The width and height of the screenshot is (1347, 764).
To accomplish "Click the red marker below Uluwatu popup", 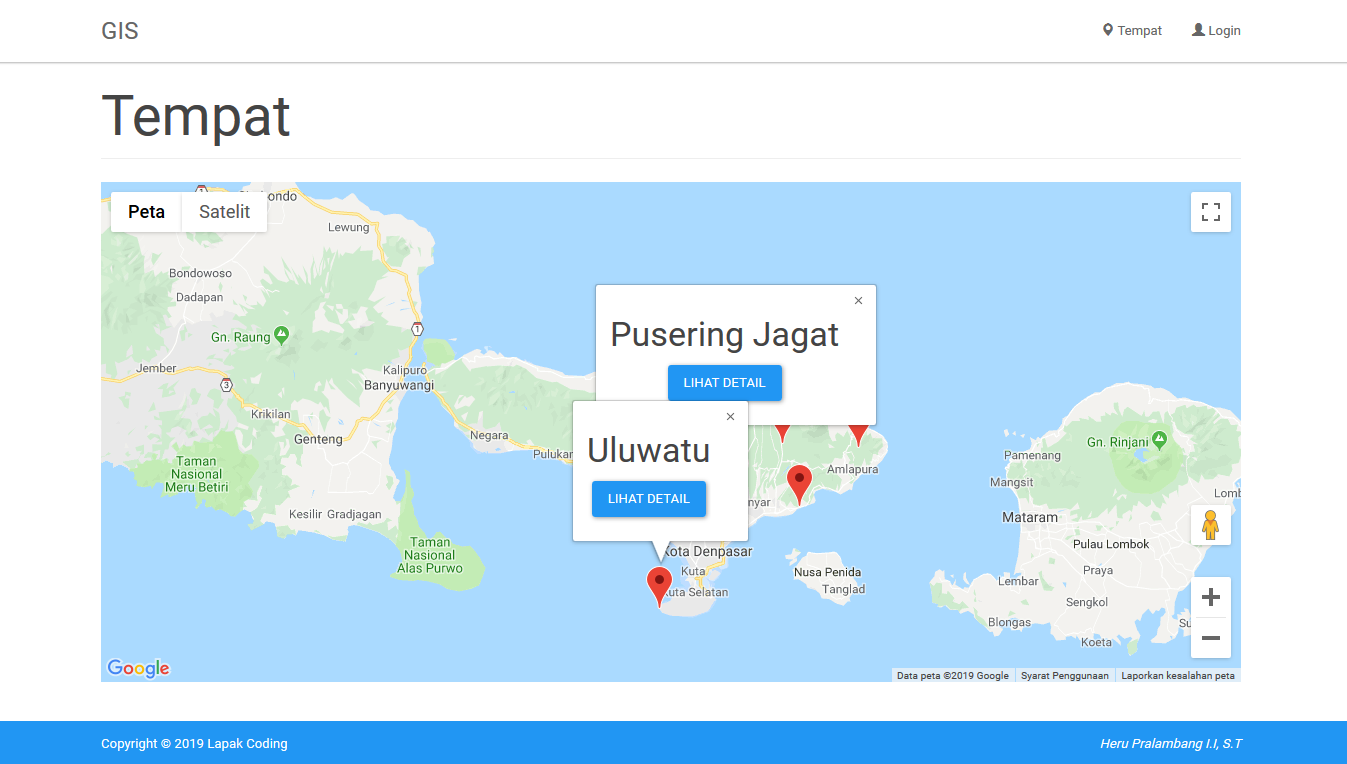I will (659, 584).
